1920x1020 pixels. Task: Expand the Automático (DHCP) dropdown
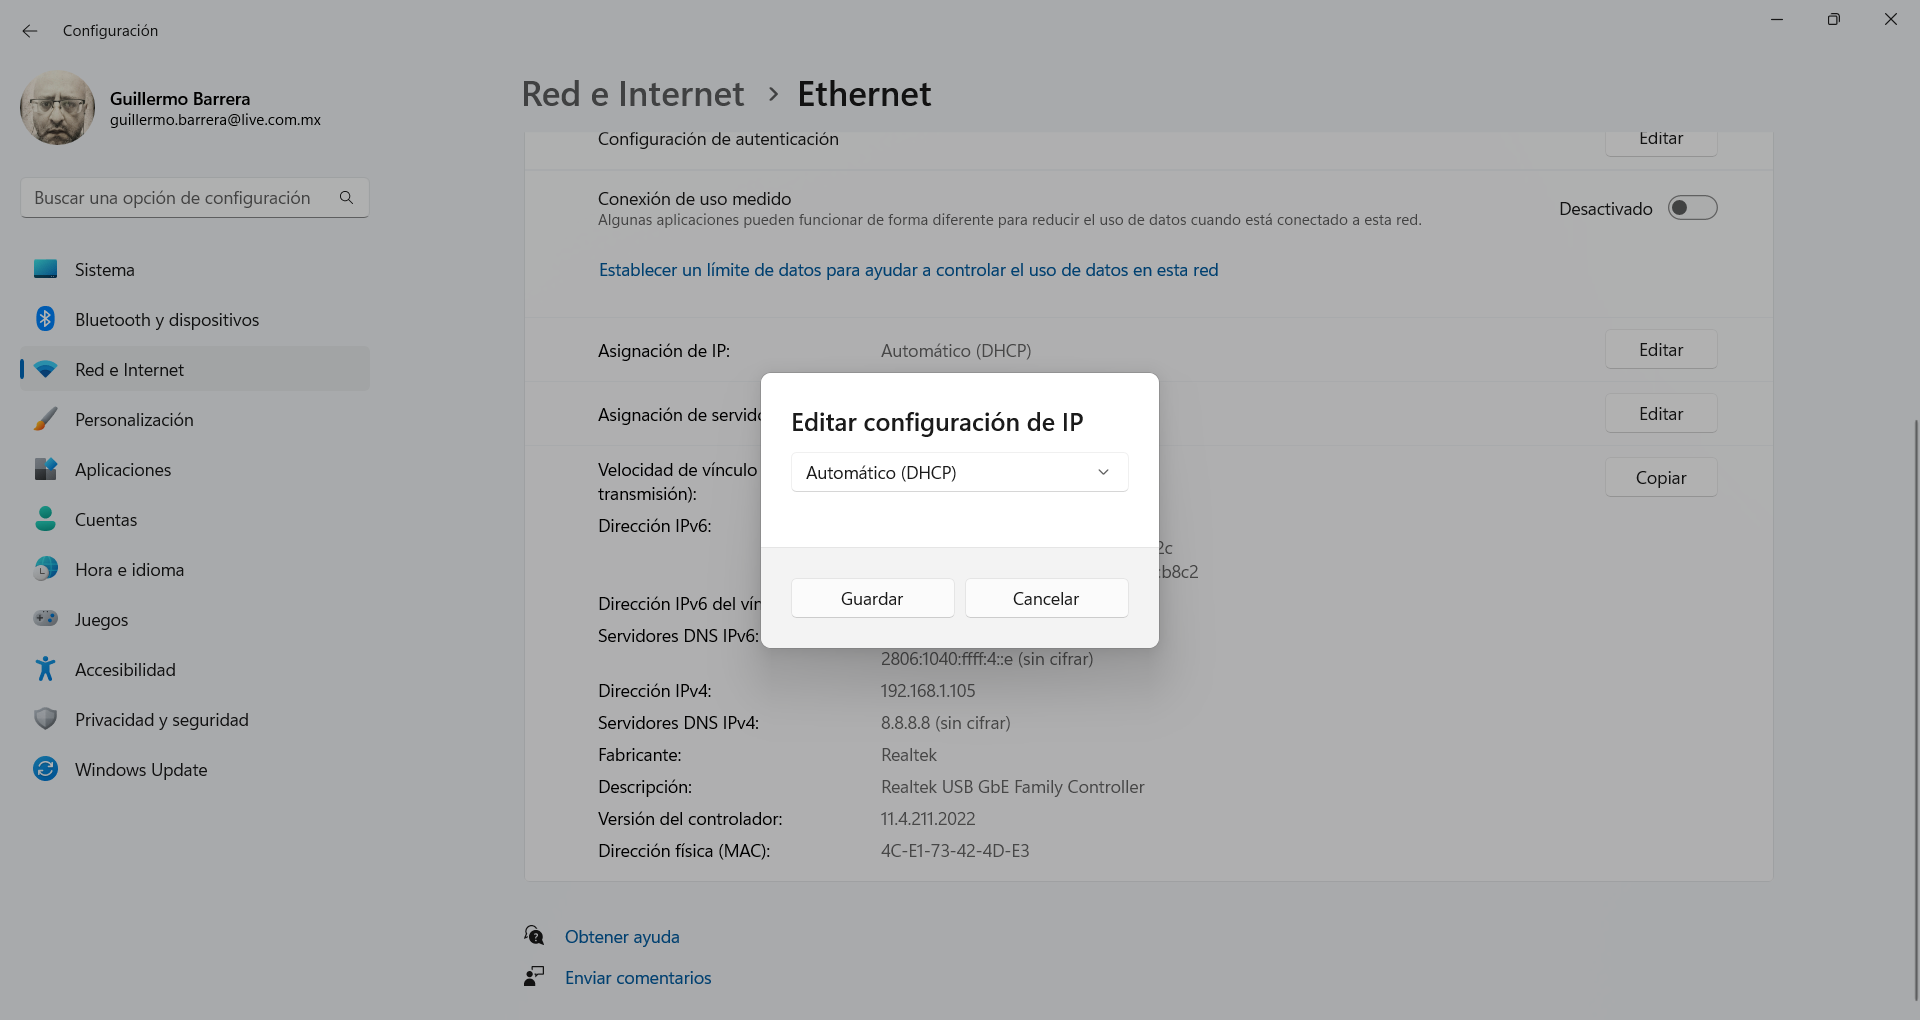point(959,472)
